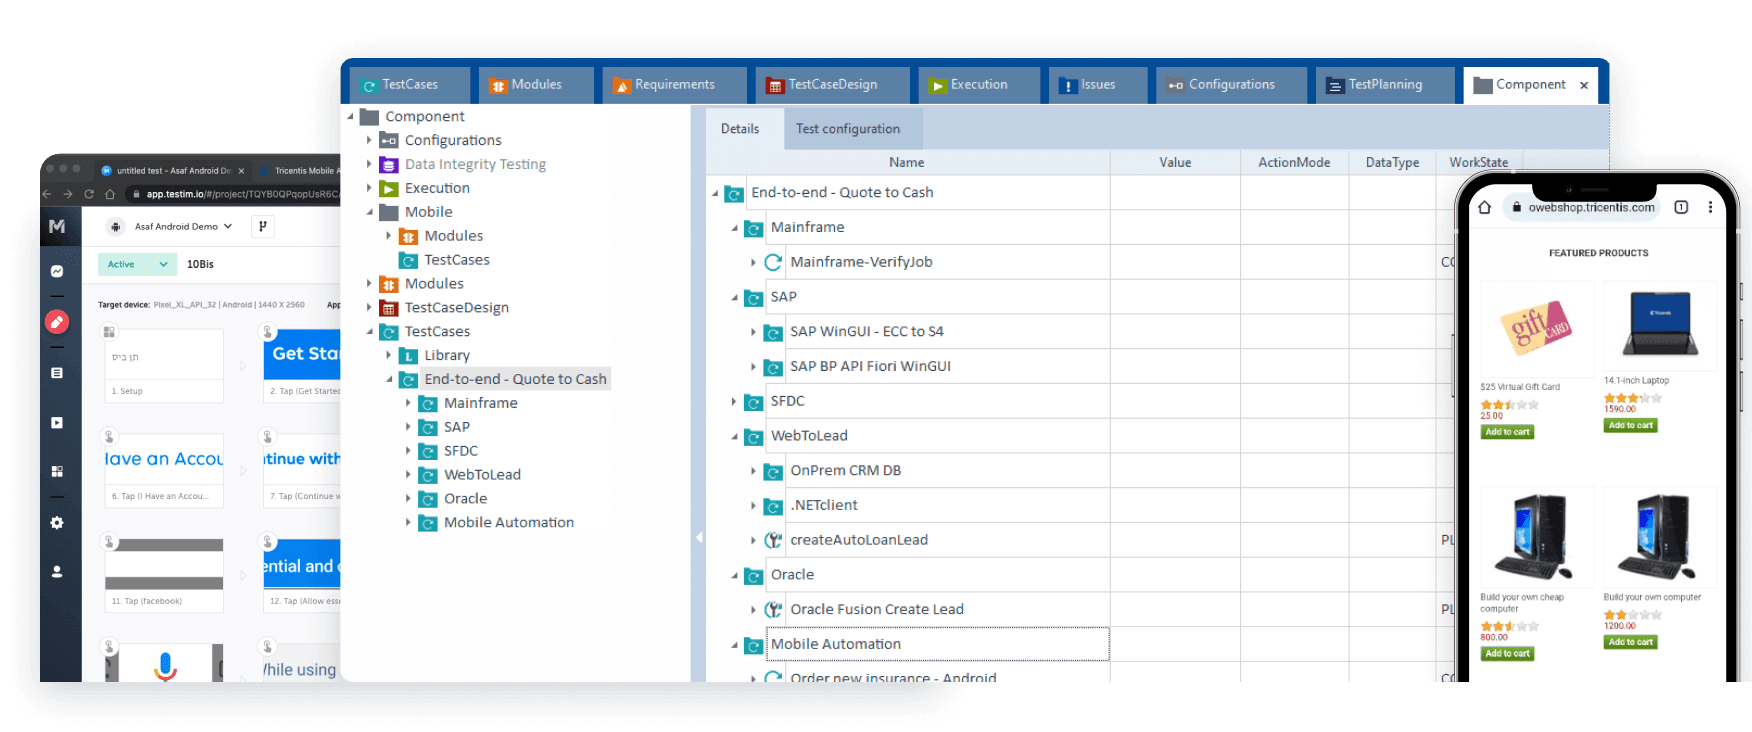Click the phone browser tab counter icon
Image resolution: width=1752 pixels, height=732 pixels.
pyautogui.click(x=1681, y=208)
